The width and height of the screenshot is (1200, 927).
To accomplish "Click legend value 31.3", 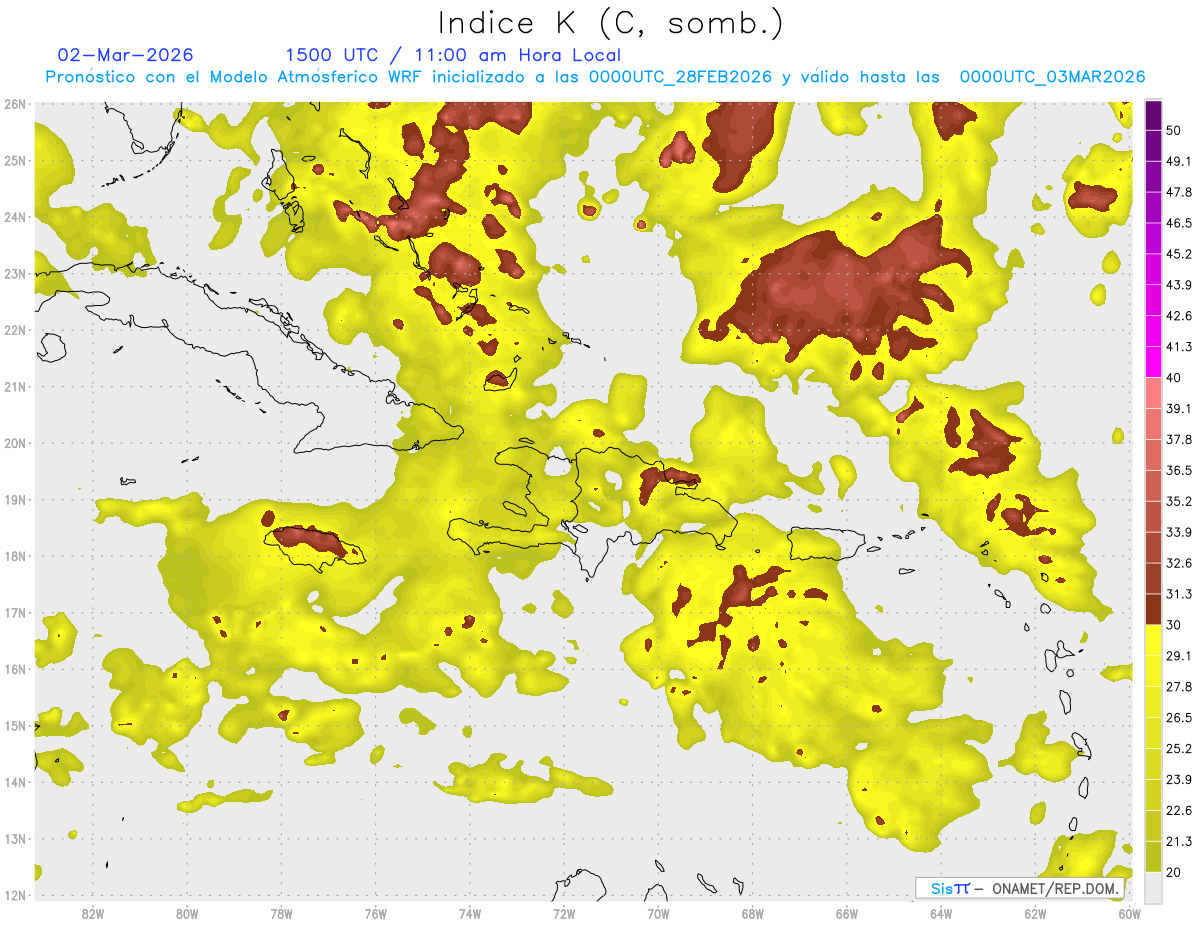I will (1180, 594).
